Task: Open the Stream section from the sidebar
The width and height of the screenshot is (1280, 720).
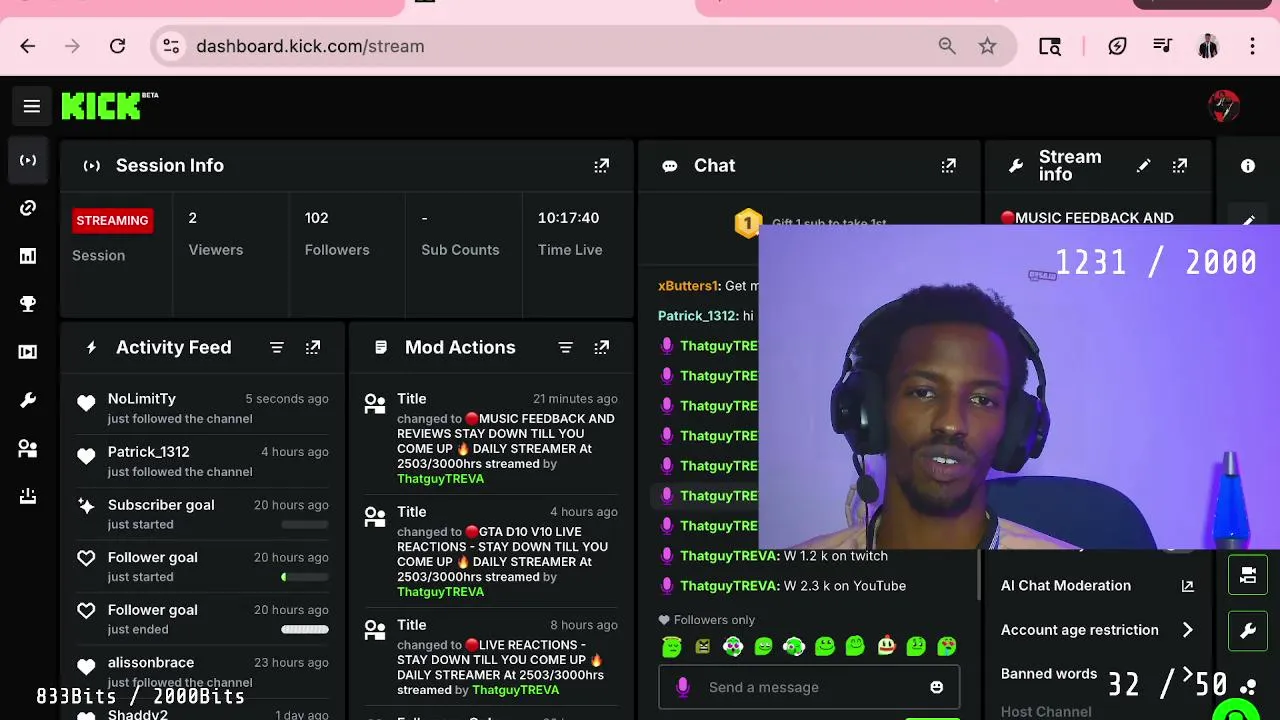Action: coord(28,160)
